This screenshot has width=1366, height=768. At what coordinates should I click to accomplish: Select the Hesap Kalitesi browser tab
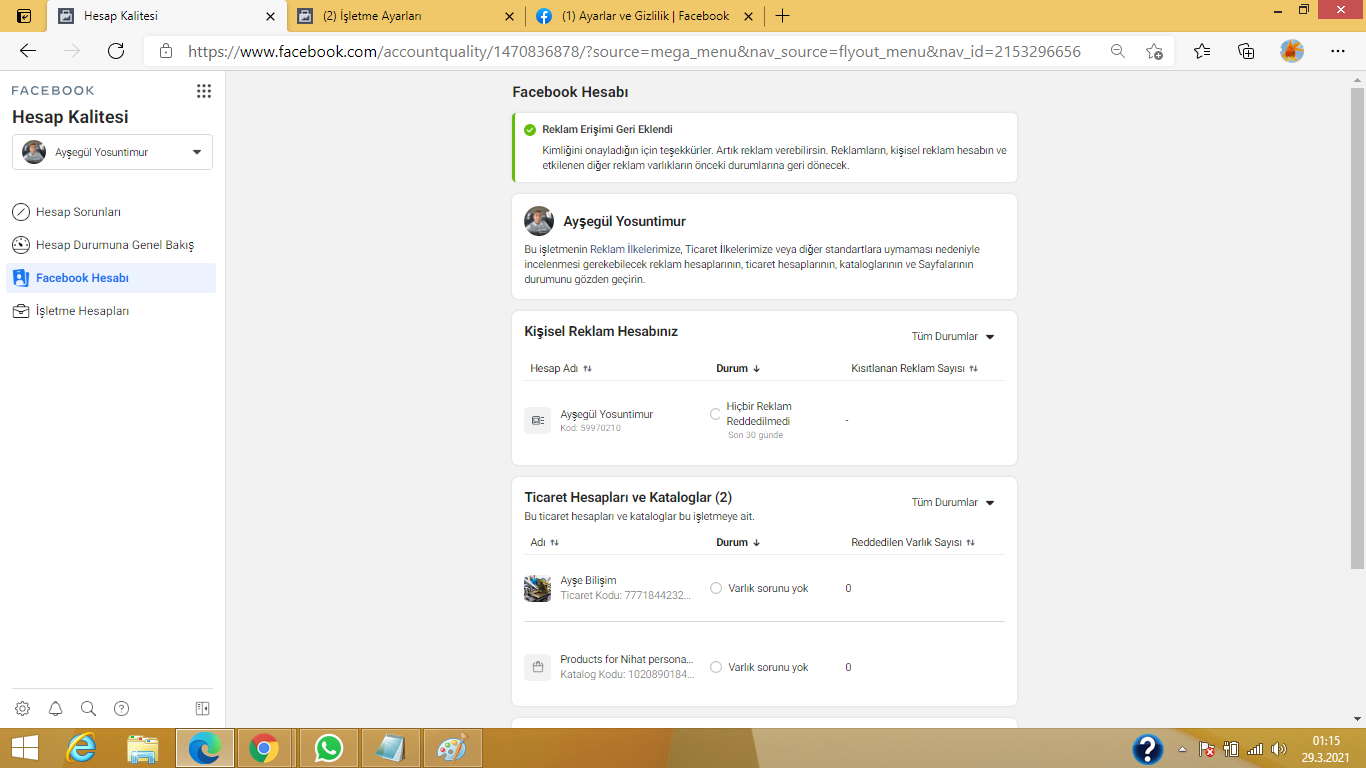pos(166,16)
